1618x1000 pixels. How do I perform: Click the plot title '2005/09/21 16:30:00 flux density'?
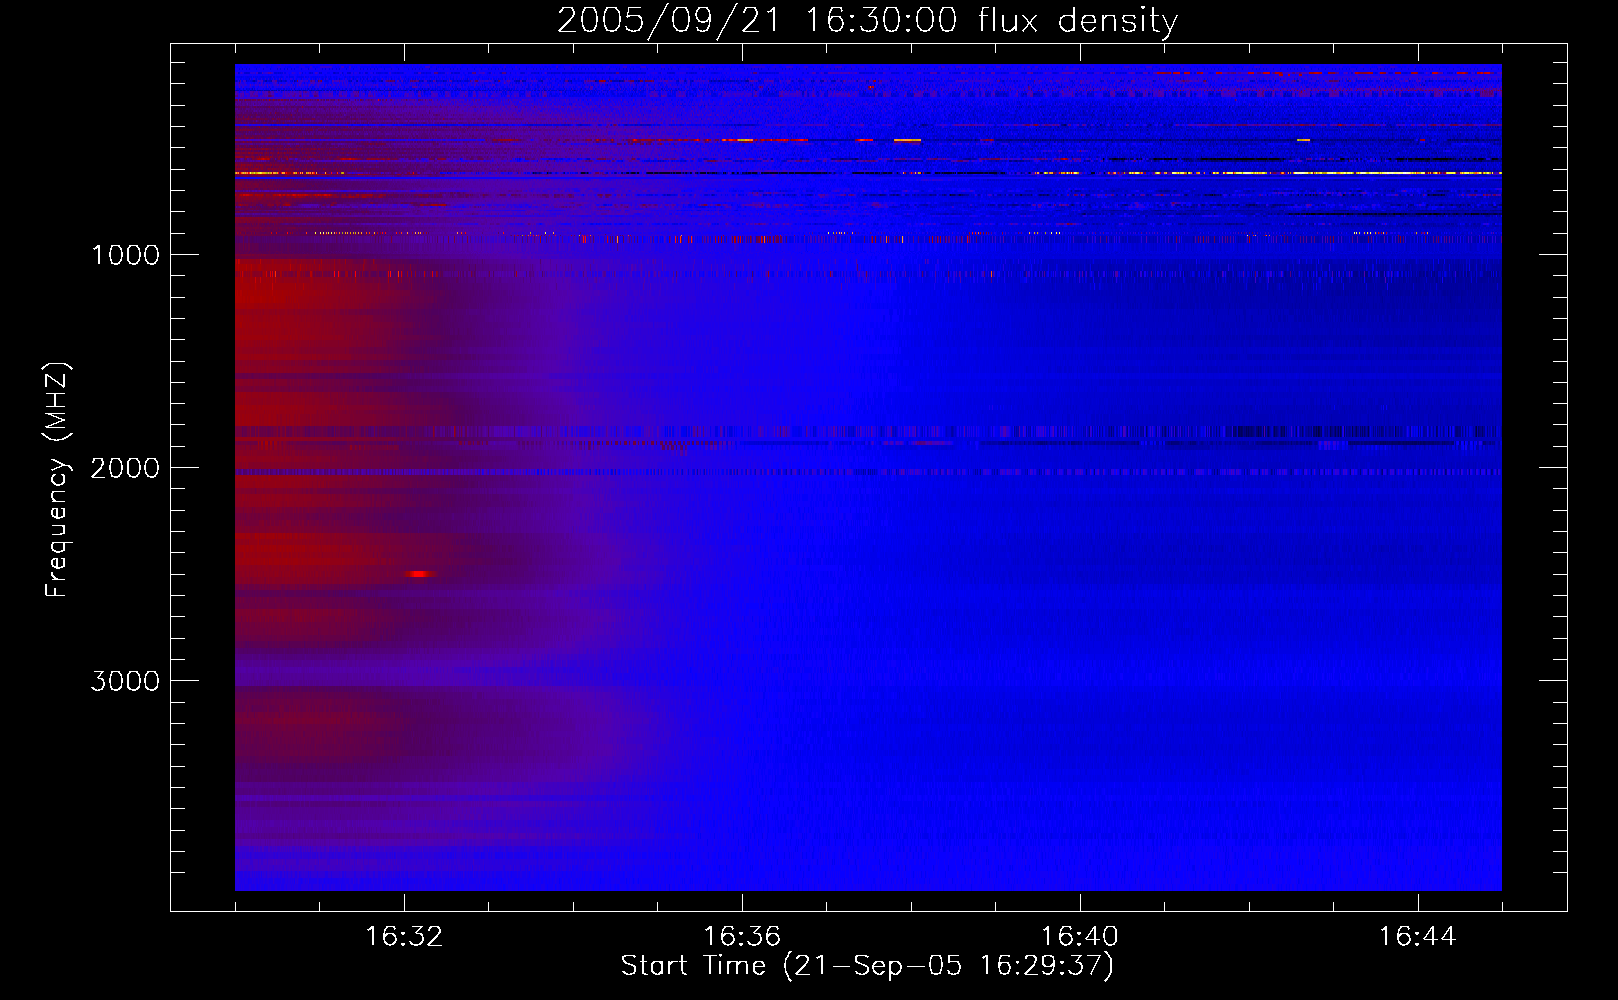tap(867, 21)
